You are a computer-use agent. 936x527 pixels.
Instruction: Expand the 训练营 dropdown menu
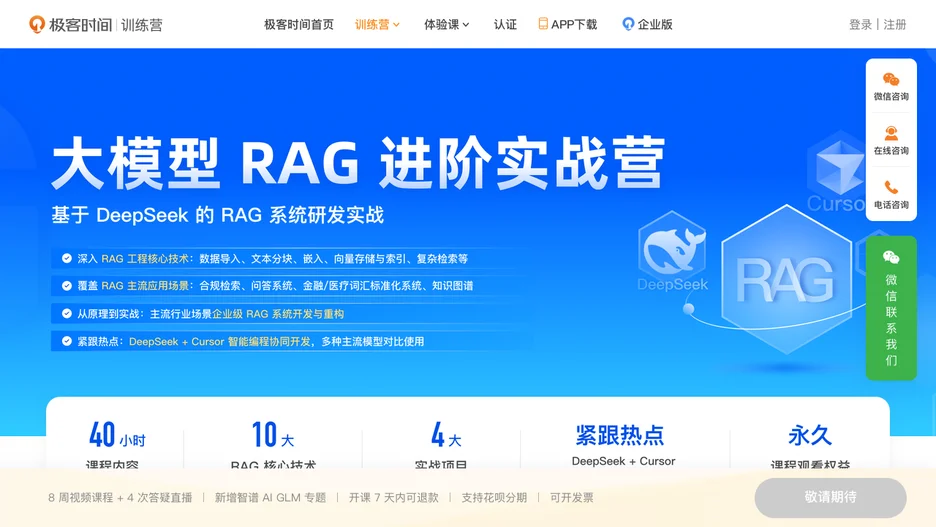tap(377, 24)
